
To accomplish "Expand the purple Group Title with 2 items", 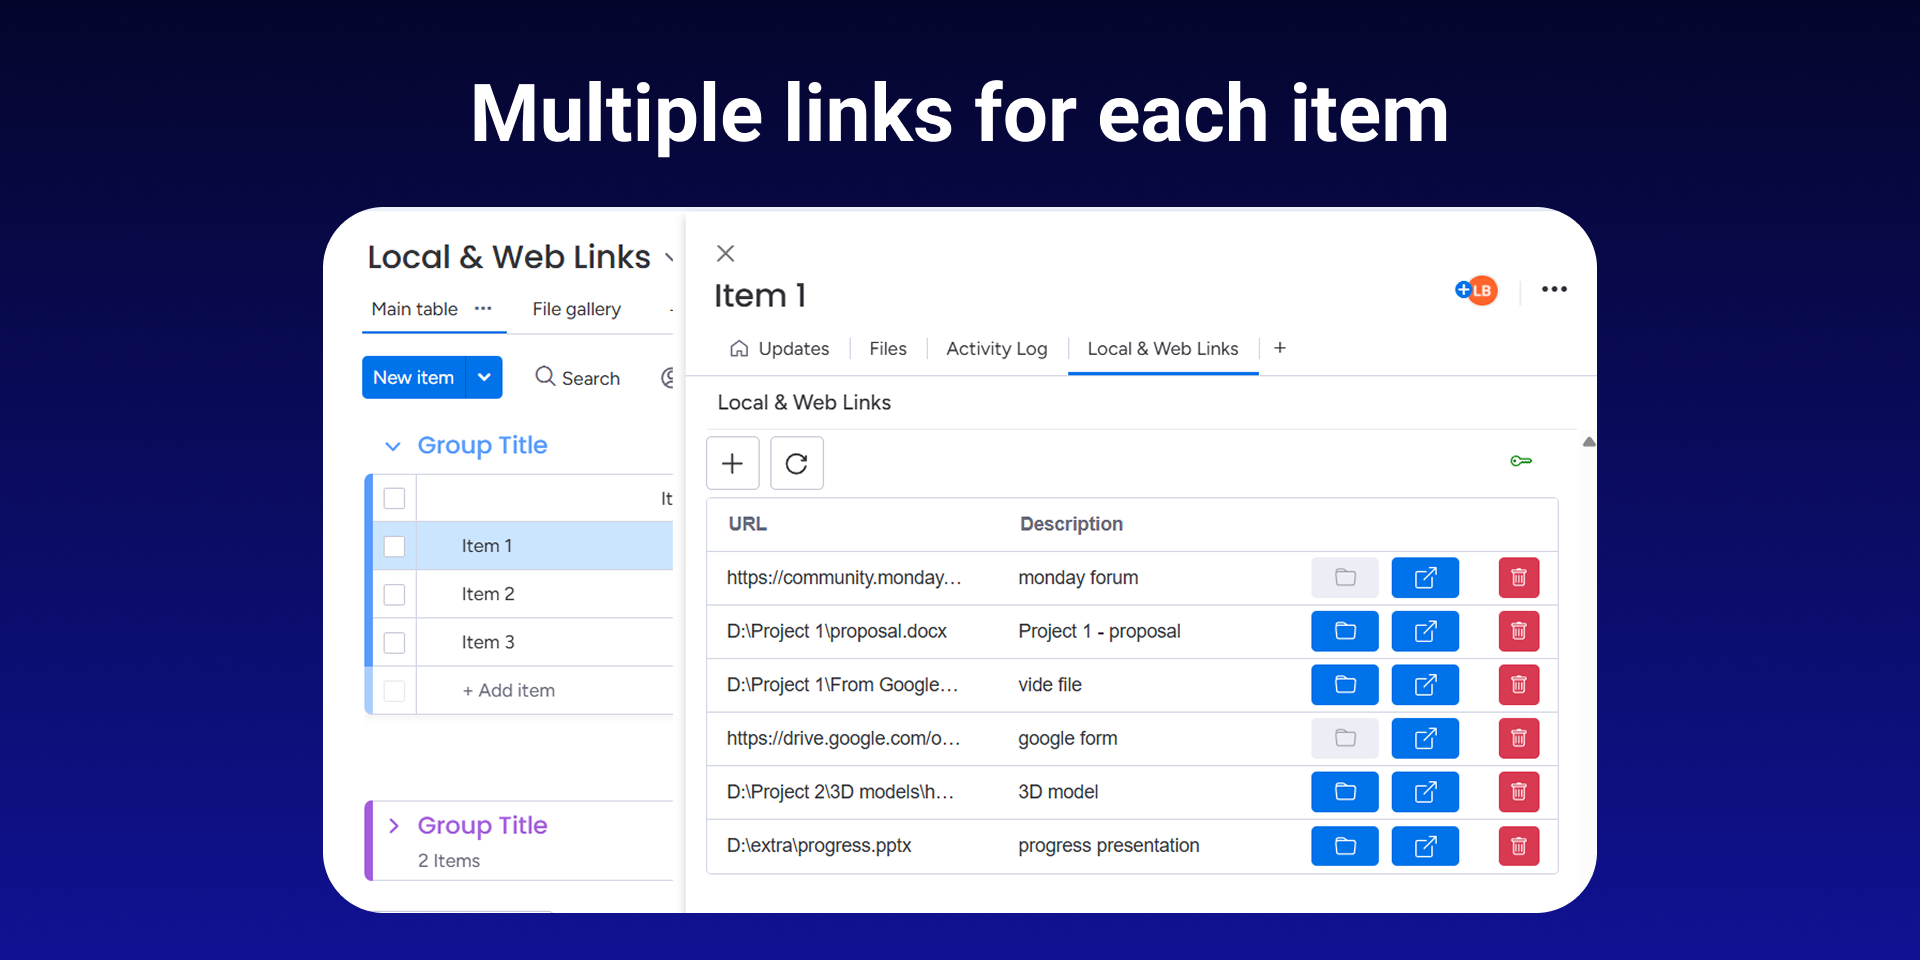I will (394, 825).
